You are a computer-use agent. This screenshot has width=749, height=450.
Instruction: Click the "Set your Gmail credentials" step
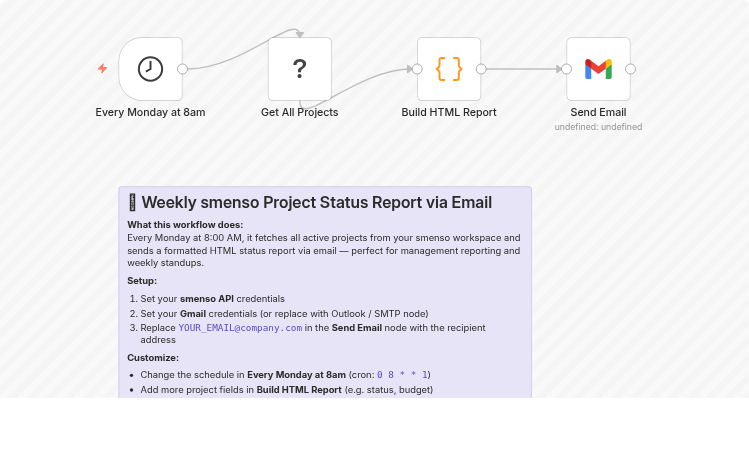(x=284, y=314)
